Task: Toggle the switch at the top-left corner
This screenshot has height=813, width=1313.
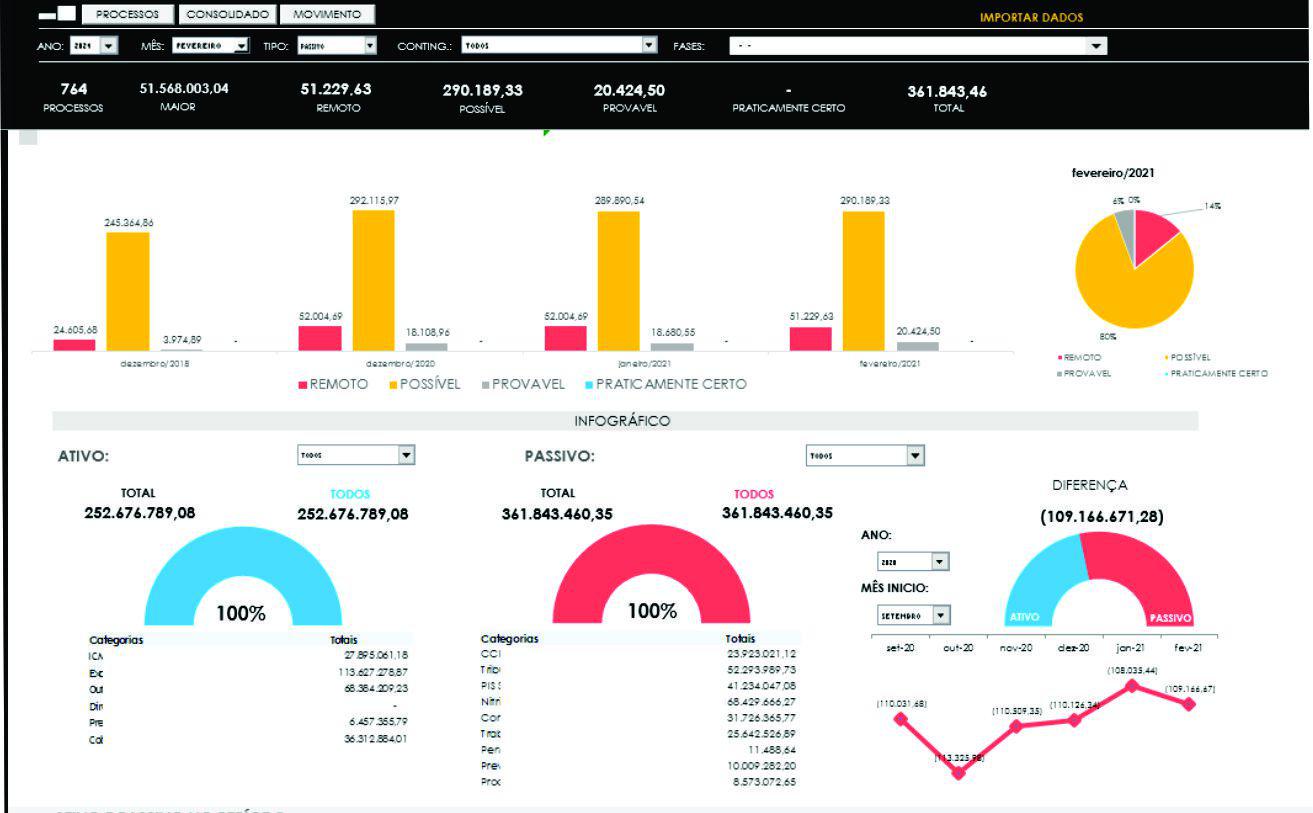Action: tap(56, 15)
